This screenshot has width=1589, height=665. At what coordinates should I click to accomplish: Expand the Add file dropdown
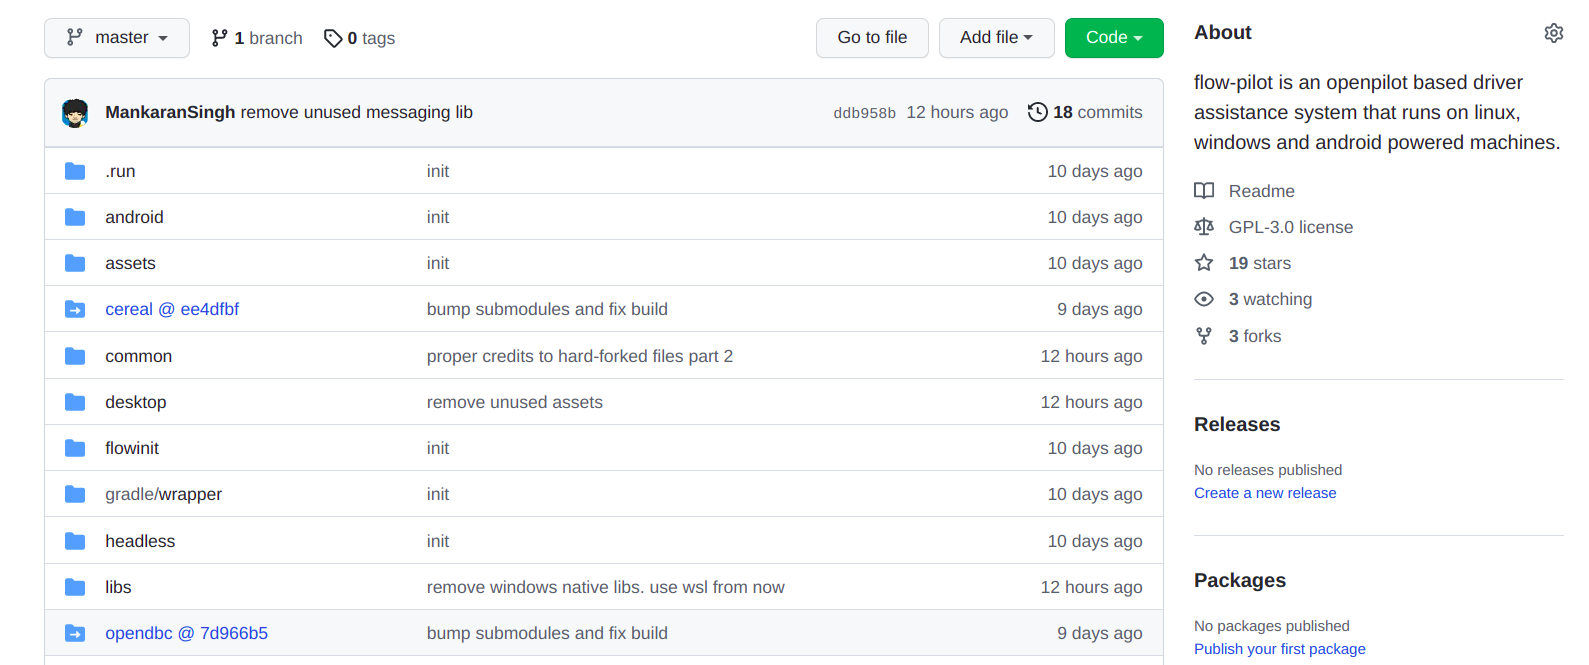click(x=996, y=38)
